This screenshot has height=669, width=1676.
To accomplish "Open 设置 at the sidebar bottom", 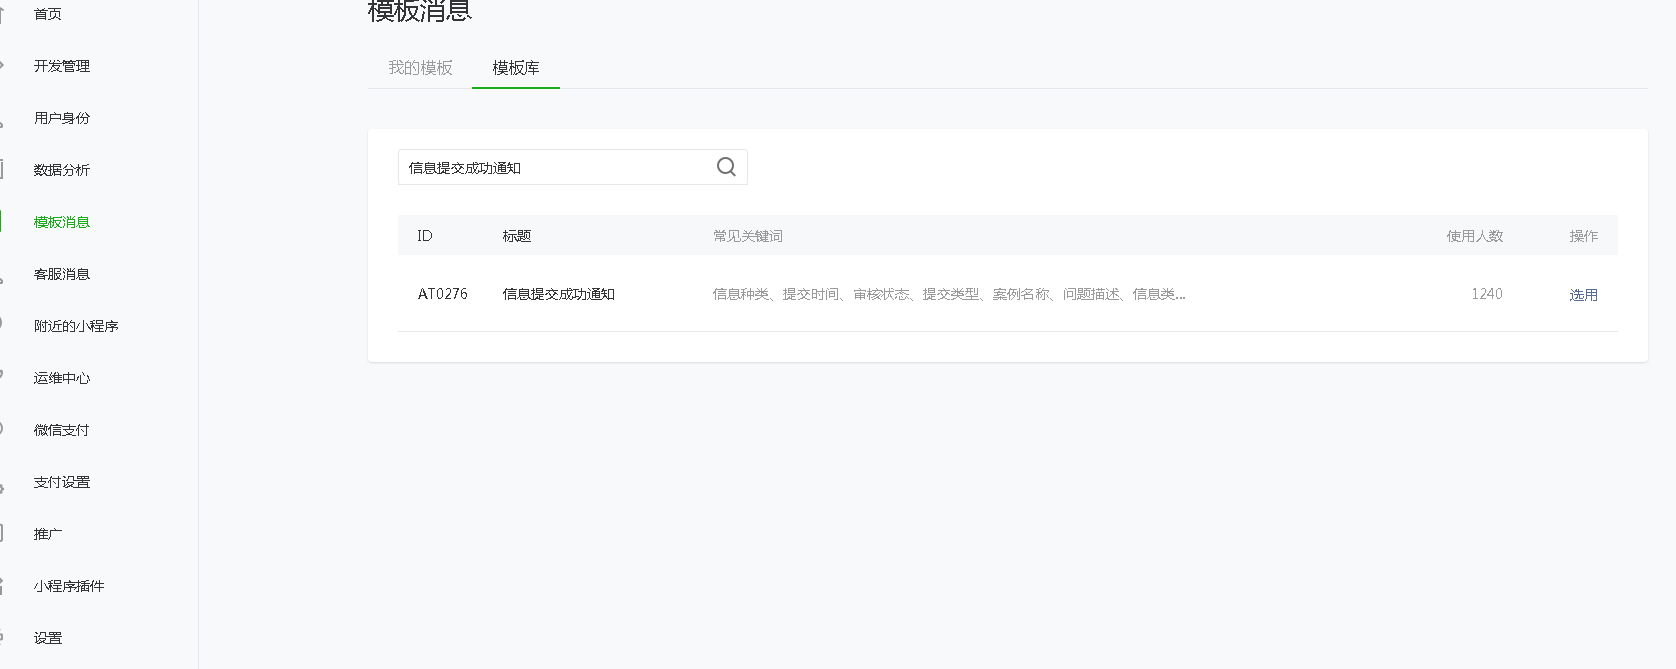I will click(x=48, y=638).
